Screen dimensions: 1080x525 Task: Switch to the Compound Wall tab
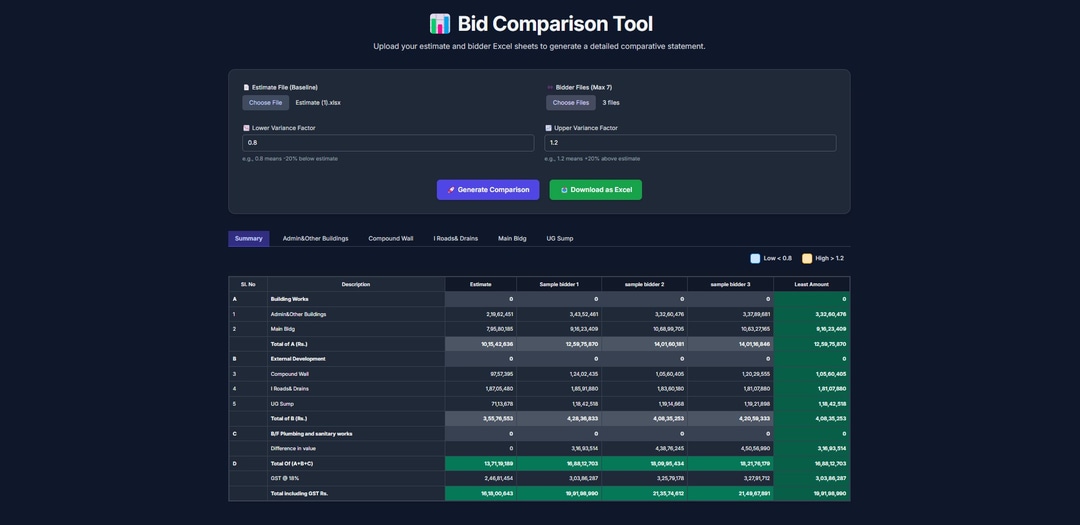(x=391, y=238)
